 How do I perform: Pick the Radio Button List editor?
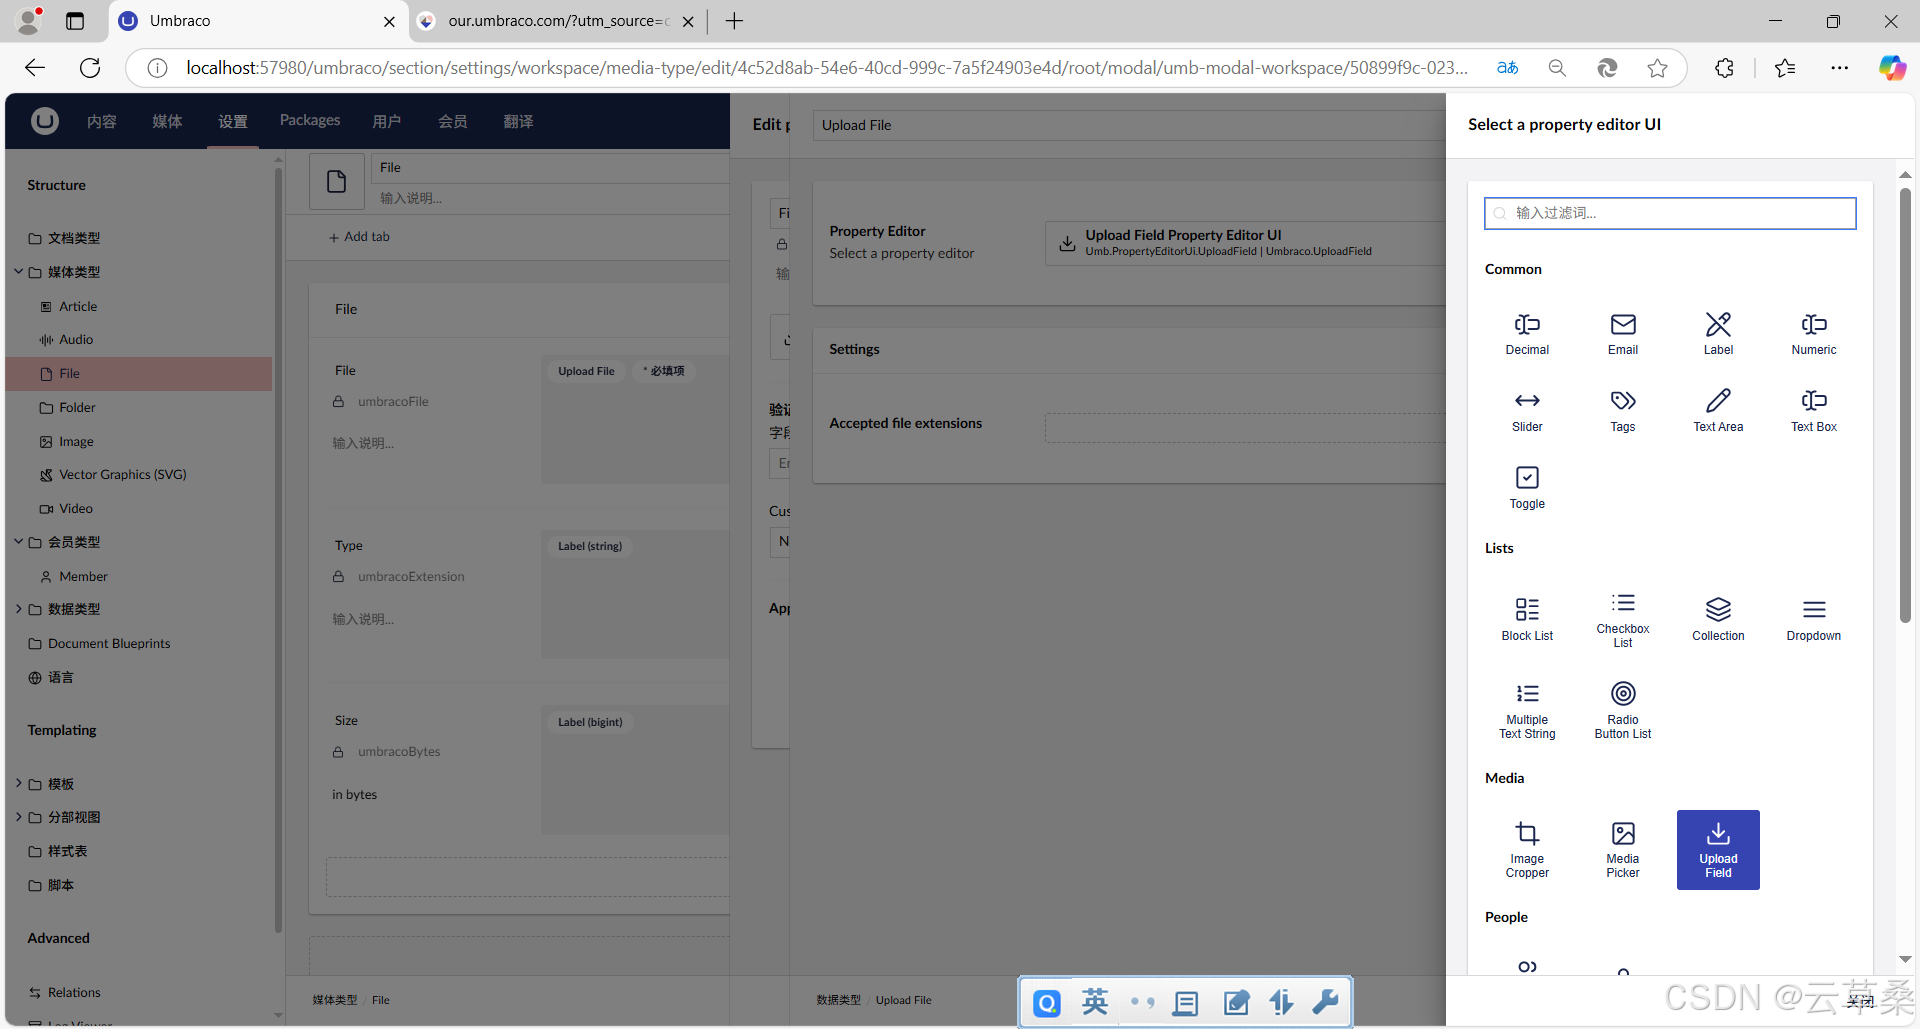(1623, 711)
